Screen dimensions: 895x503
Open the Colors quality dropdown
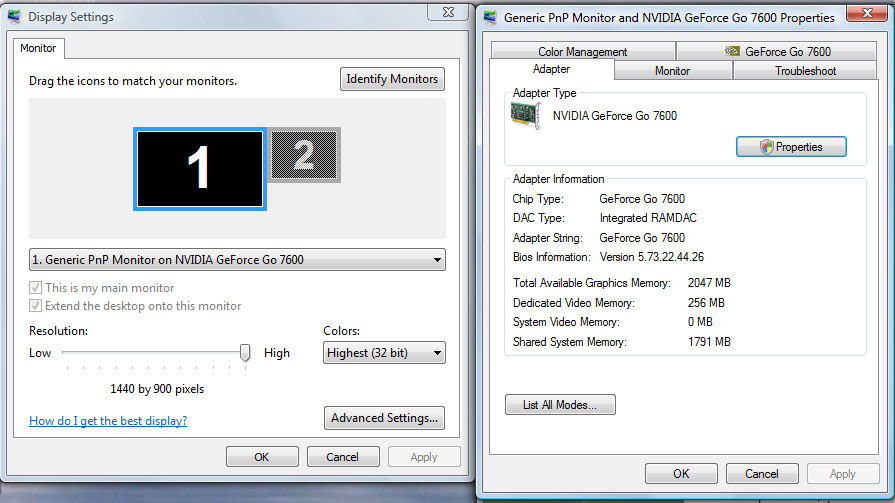(x=384, y=353)
